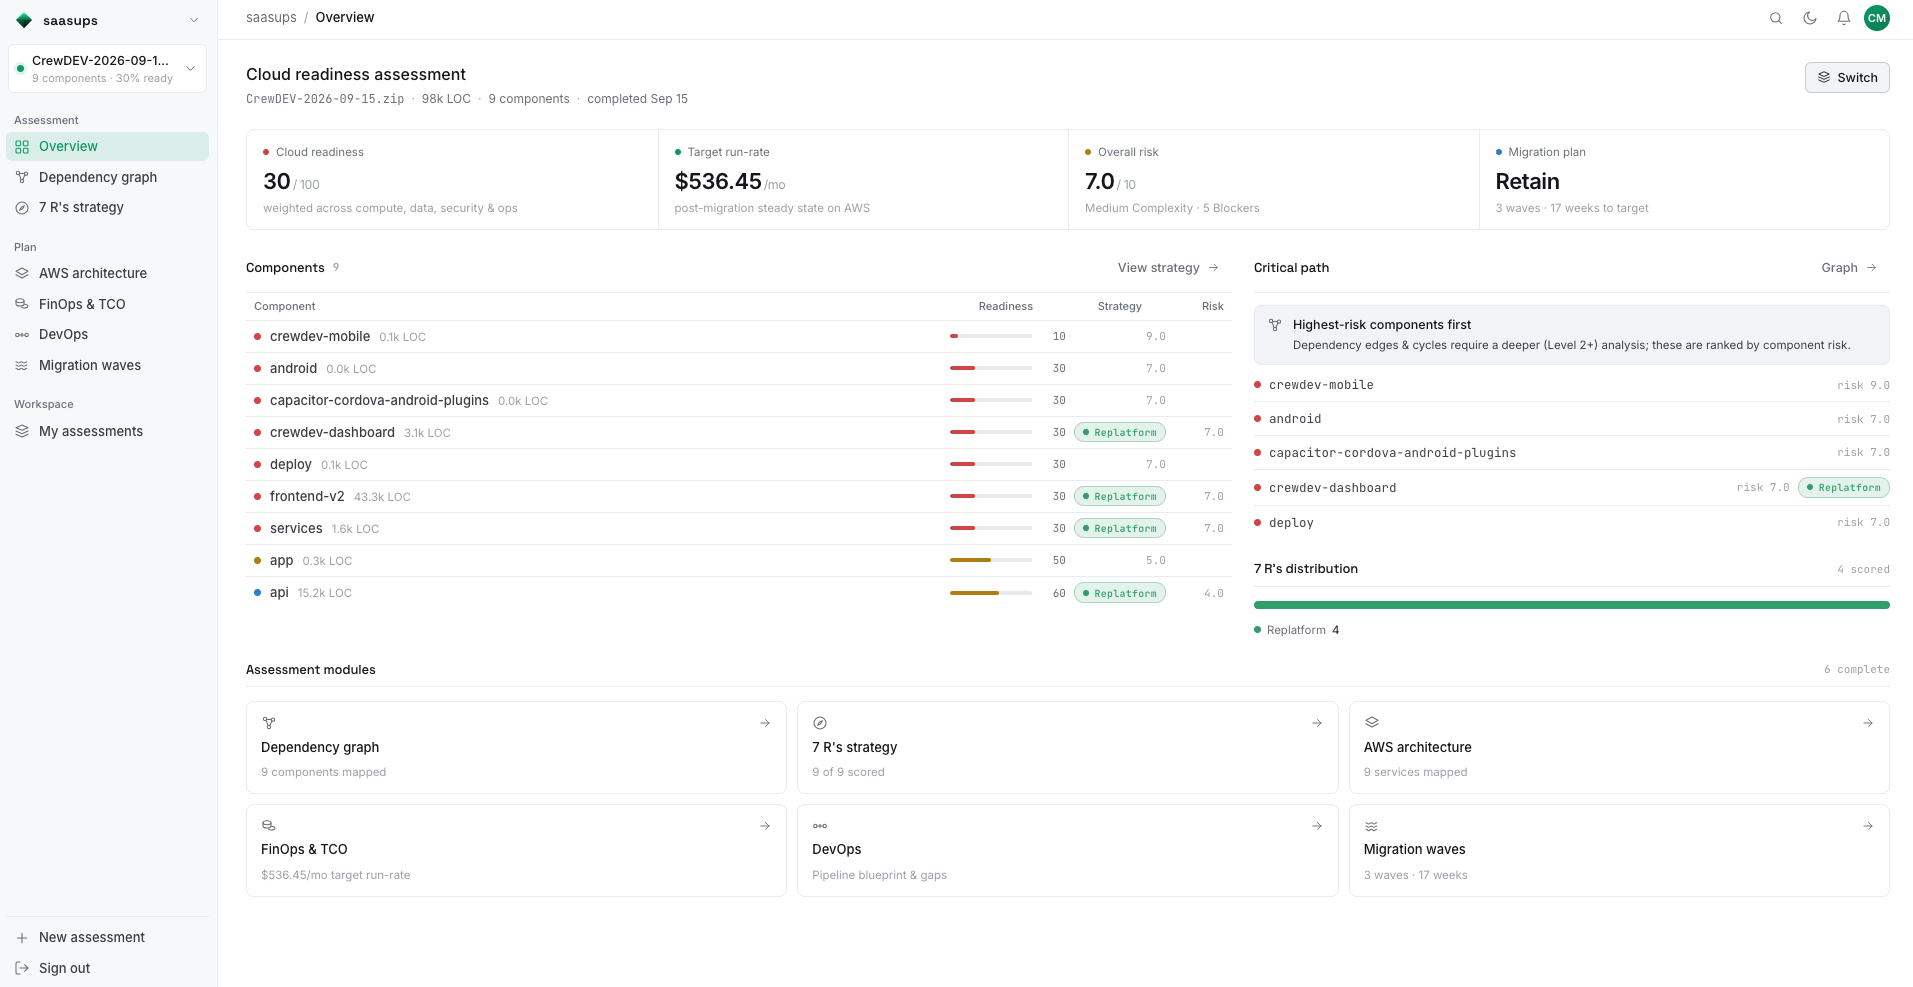Open notifications bell icon
The image size is (1913, 987).
click(x=1844, y=18)
